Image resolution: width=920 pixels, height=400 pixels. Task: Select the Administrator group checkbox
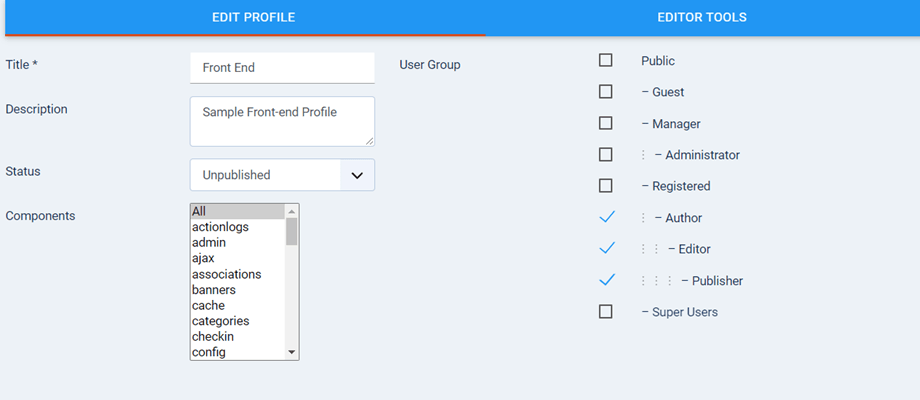[x=606, y=155]
